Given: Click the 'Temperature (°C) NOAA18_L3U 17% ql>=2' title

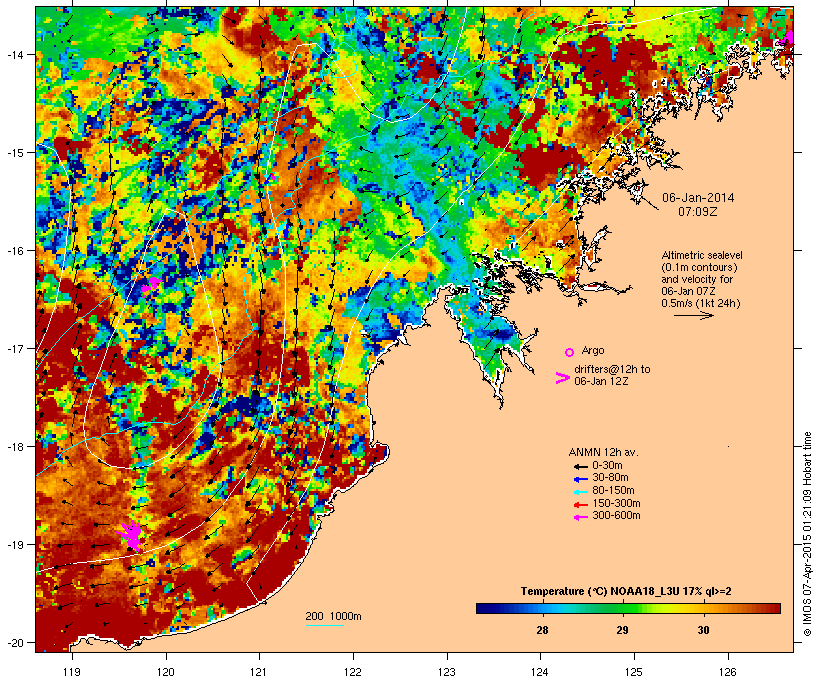Looking at the screenshot, I should [626, 591].
